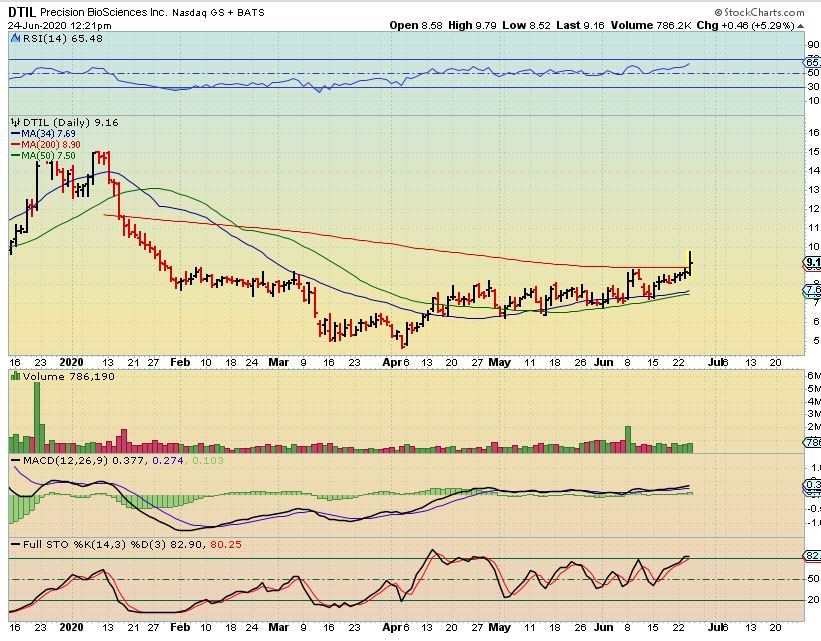Click the MA(34) 7.69 legend text
Viewport: 821px width, 641px height.
click(48, 134)
